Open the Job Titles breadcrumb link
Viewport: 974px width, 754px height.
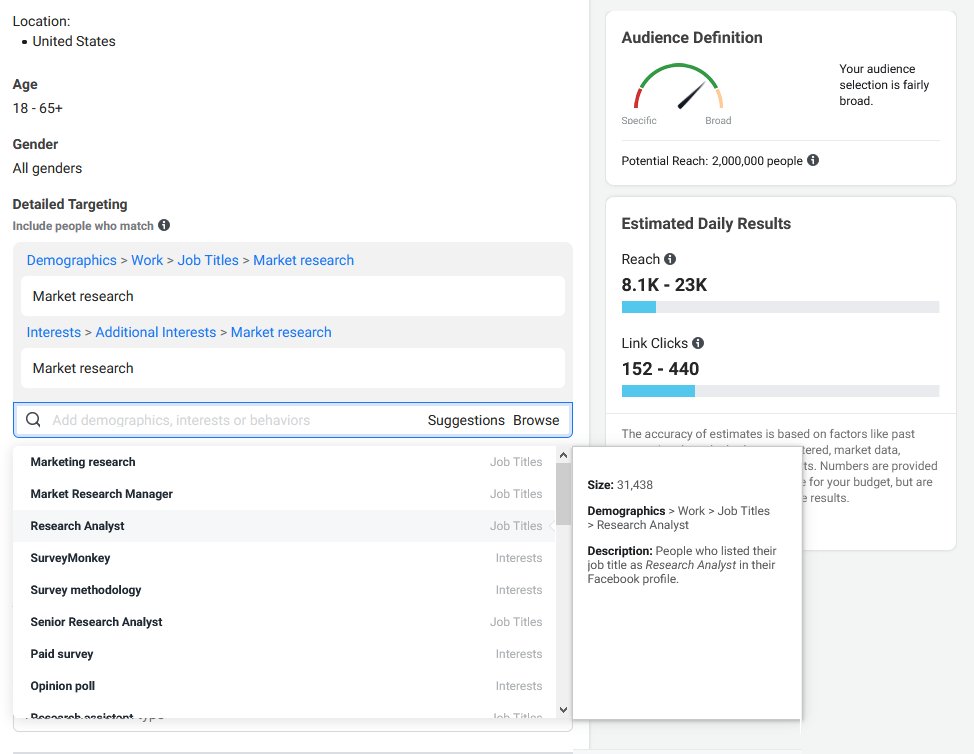pyautogui.click(x=208, y=260)
